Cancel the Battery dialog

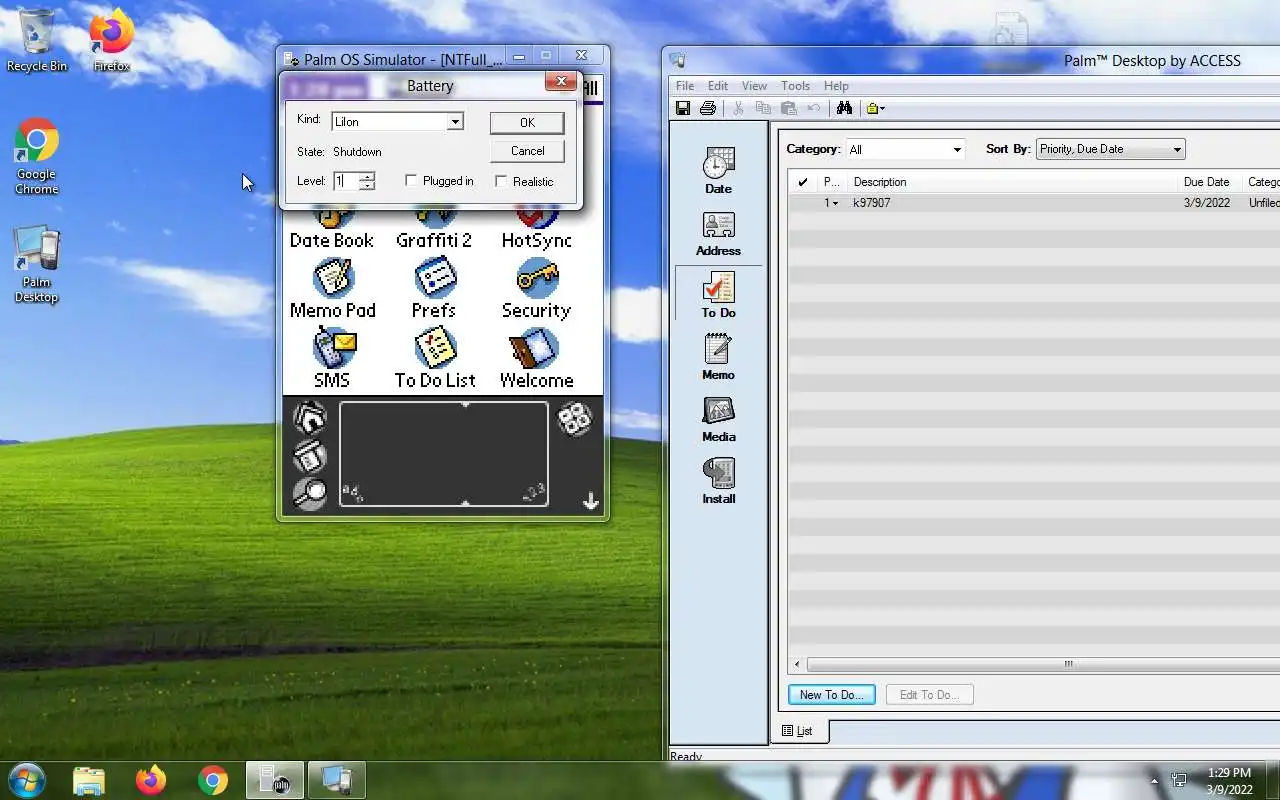click(x=527, y=151)
